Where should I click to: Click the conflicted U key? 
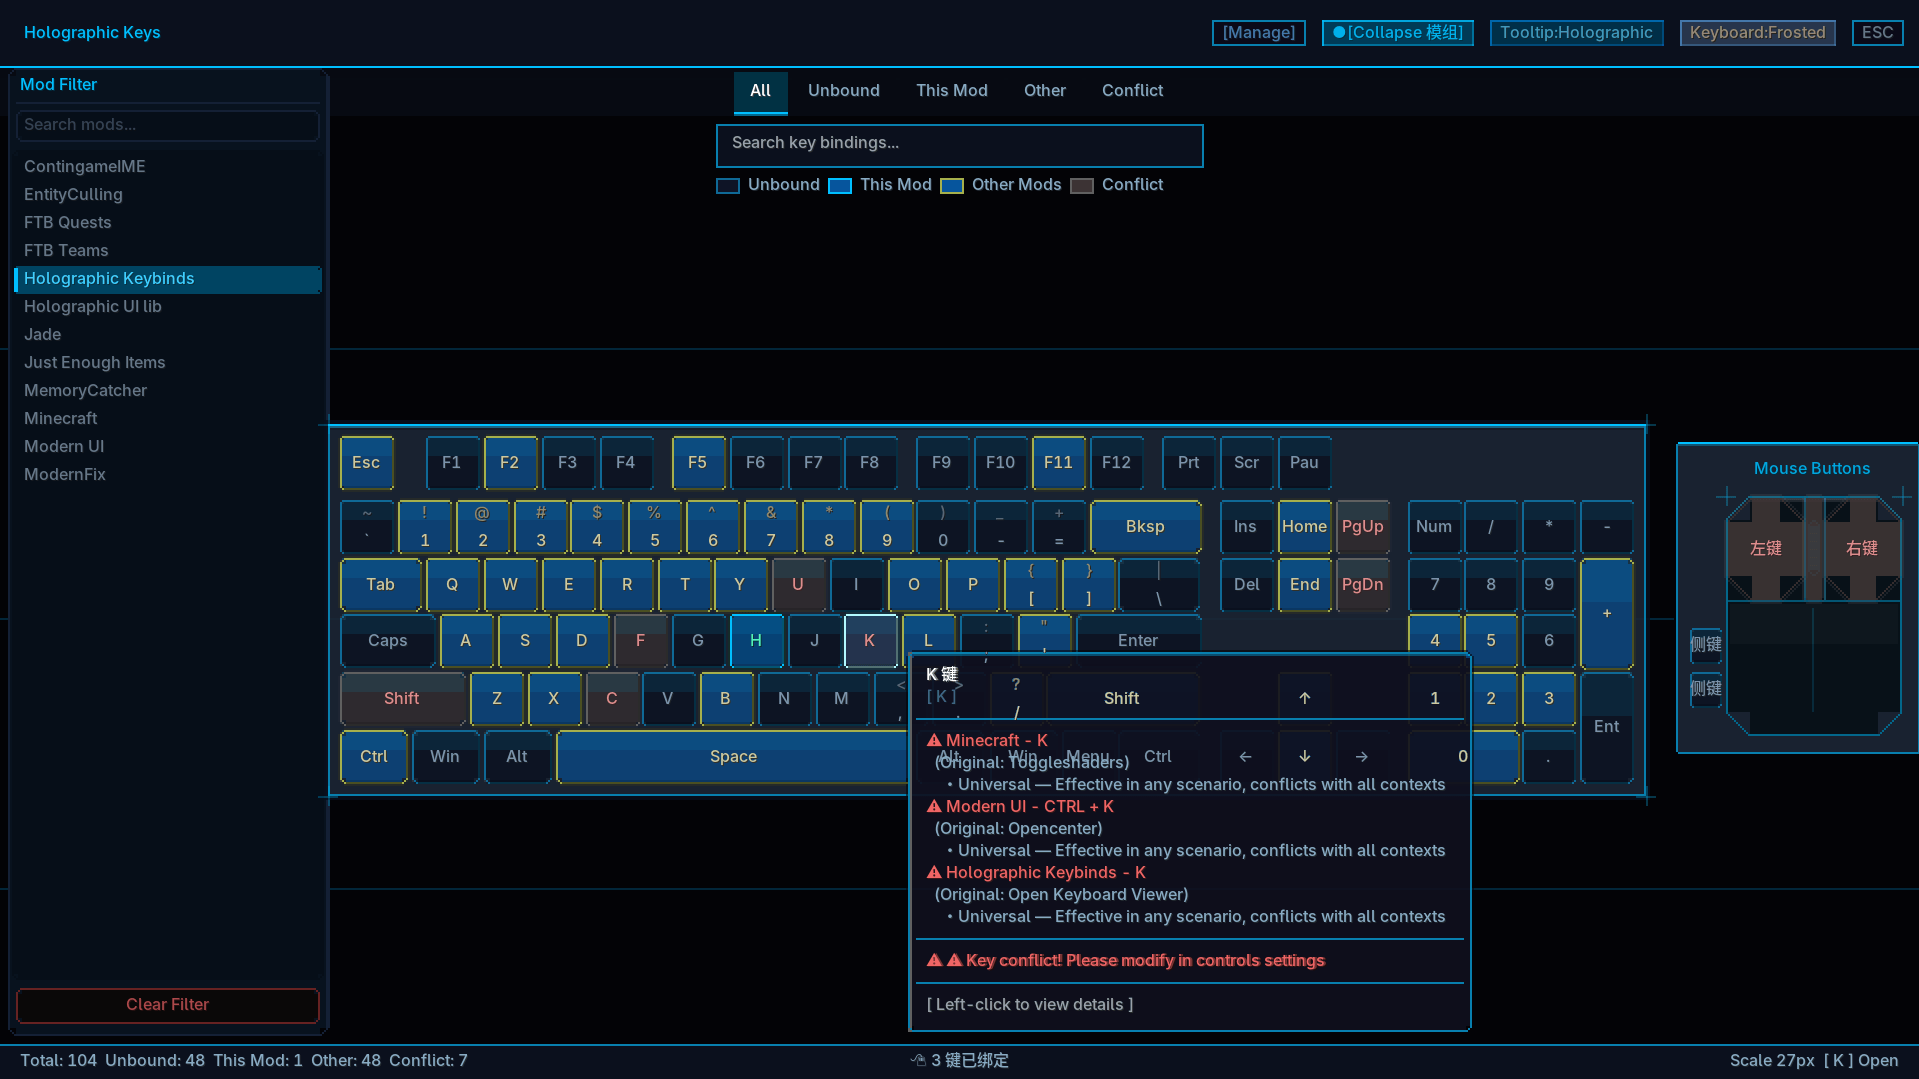pos(798,585)
